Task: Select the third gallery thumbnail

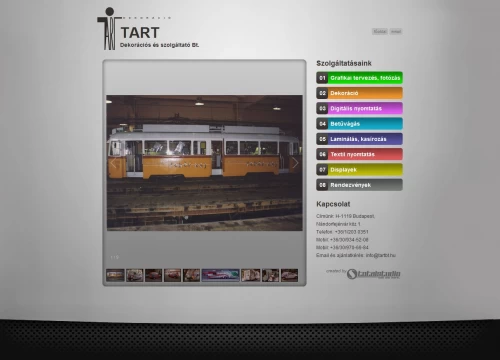Action: (154, 275)
